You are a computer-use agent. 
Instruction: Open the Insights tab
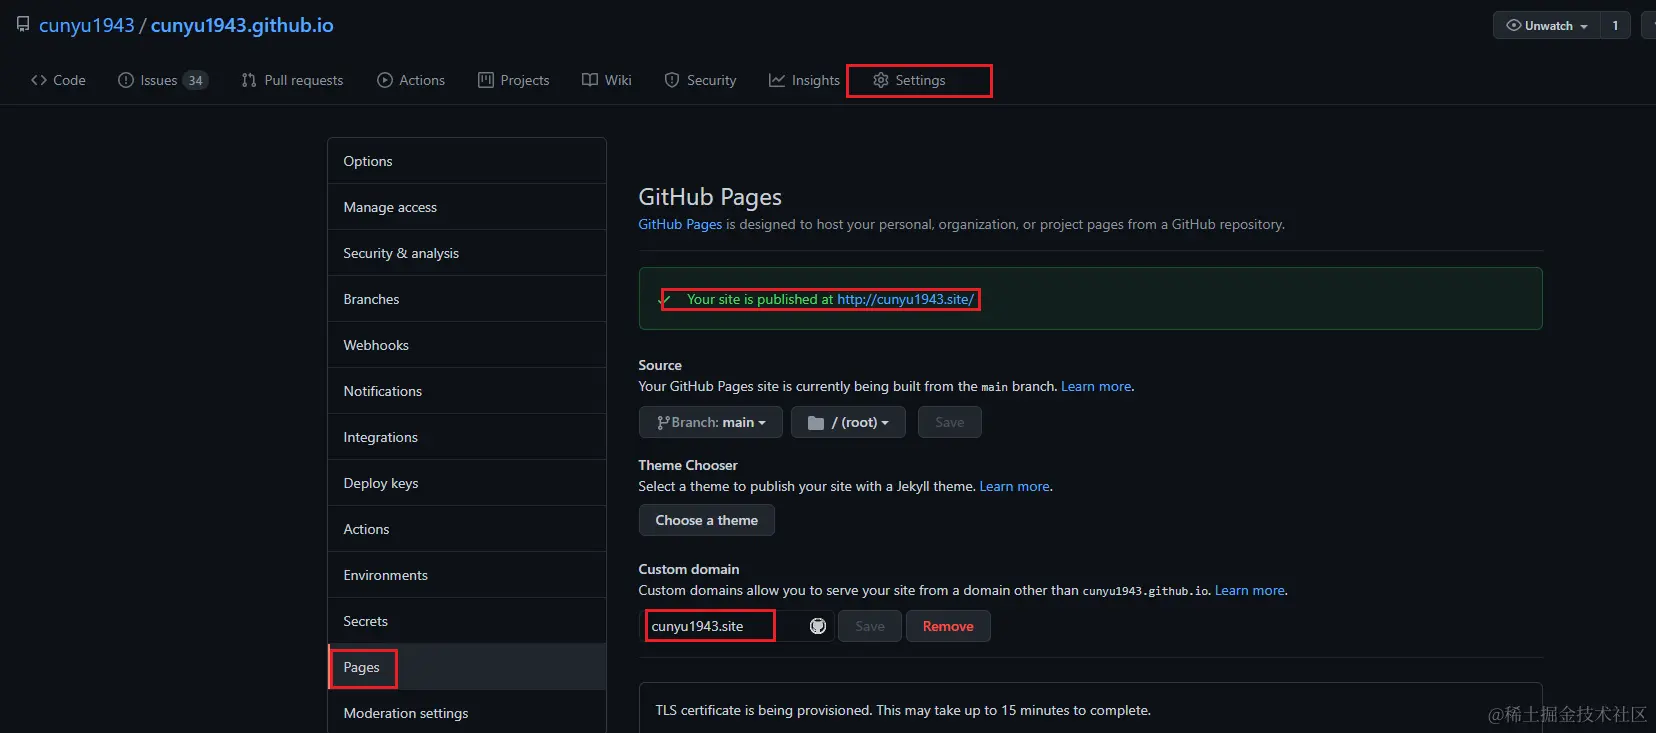[804, 80]
